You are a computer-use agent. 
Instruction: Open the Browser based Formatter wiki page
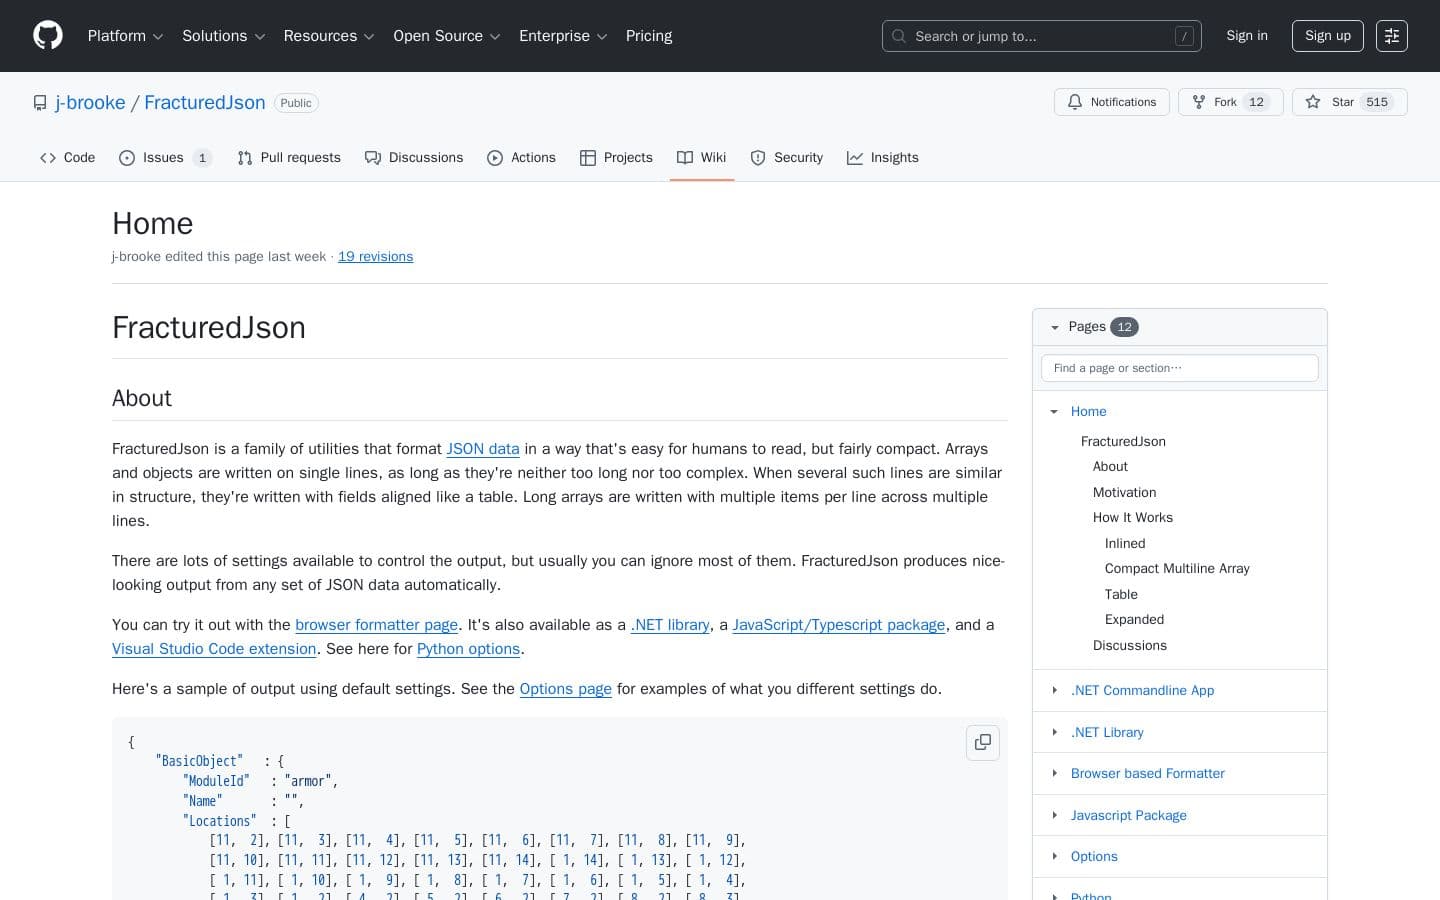pos(1148,774)
